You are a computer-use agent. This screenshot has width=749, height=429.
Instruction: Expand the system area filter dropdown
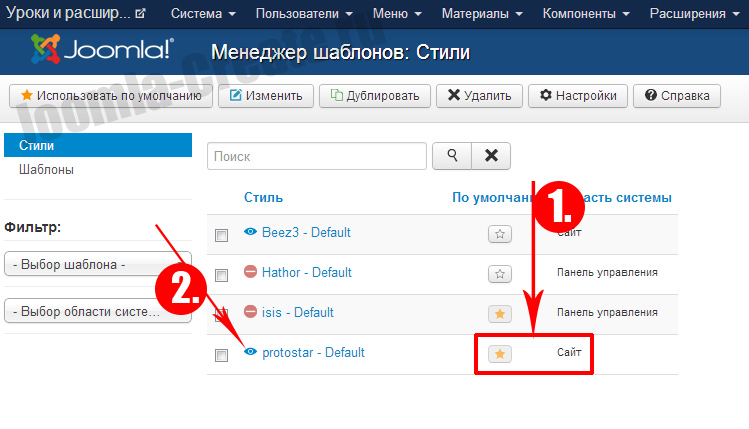(97, 311)
